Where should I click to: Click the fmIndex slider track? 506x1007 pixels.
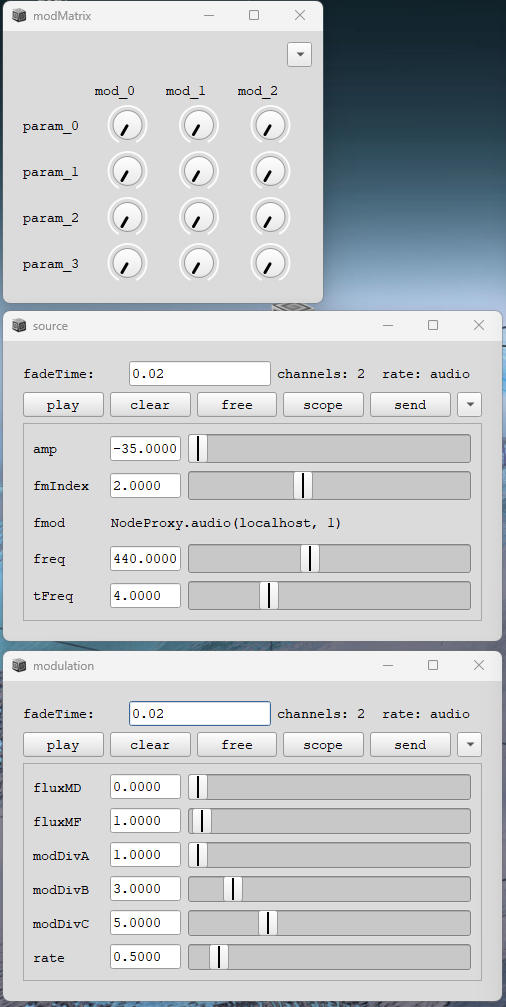(329, 486)
